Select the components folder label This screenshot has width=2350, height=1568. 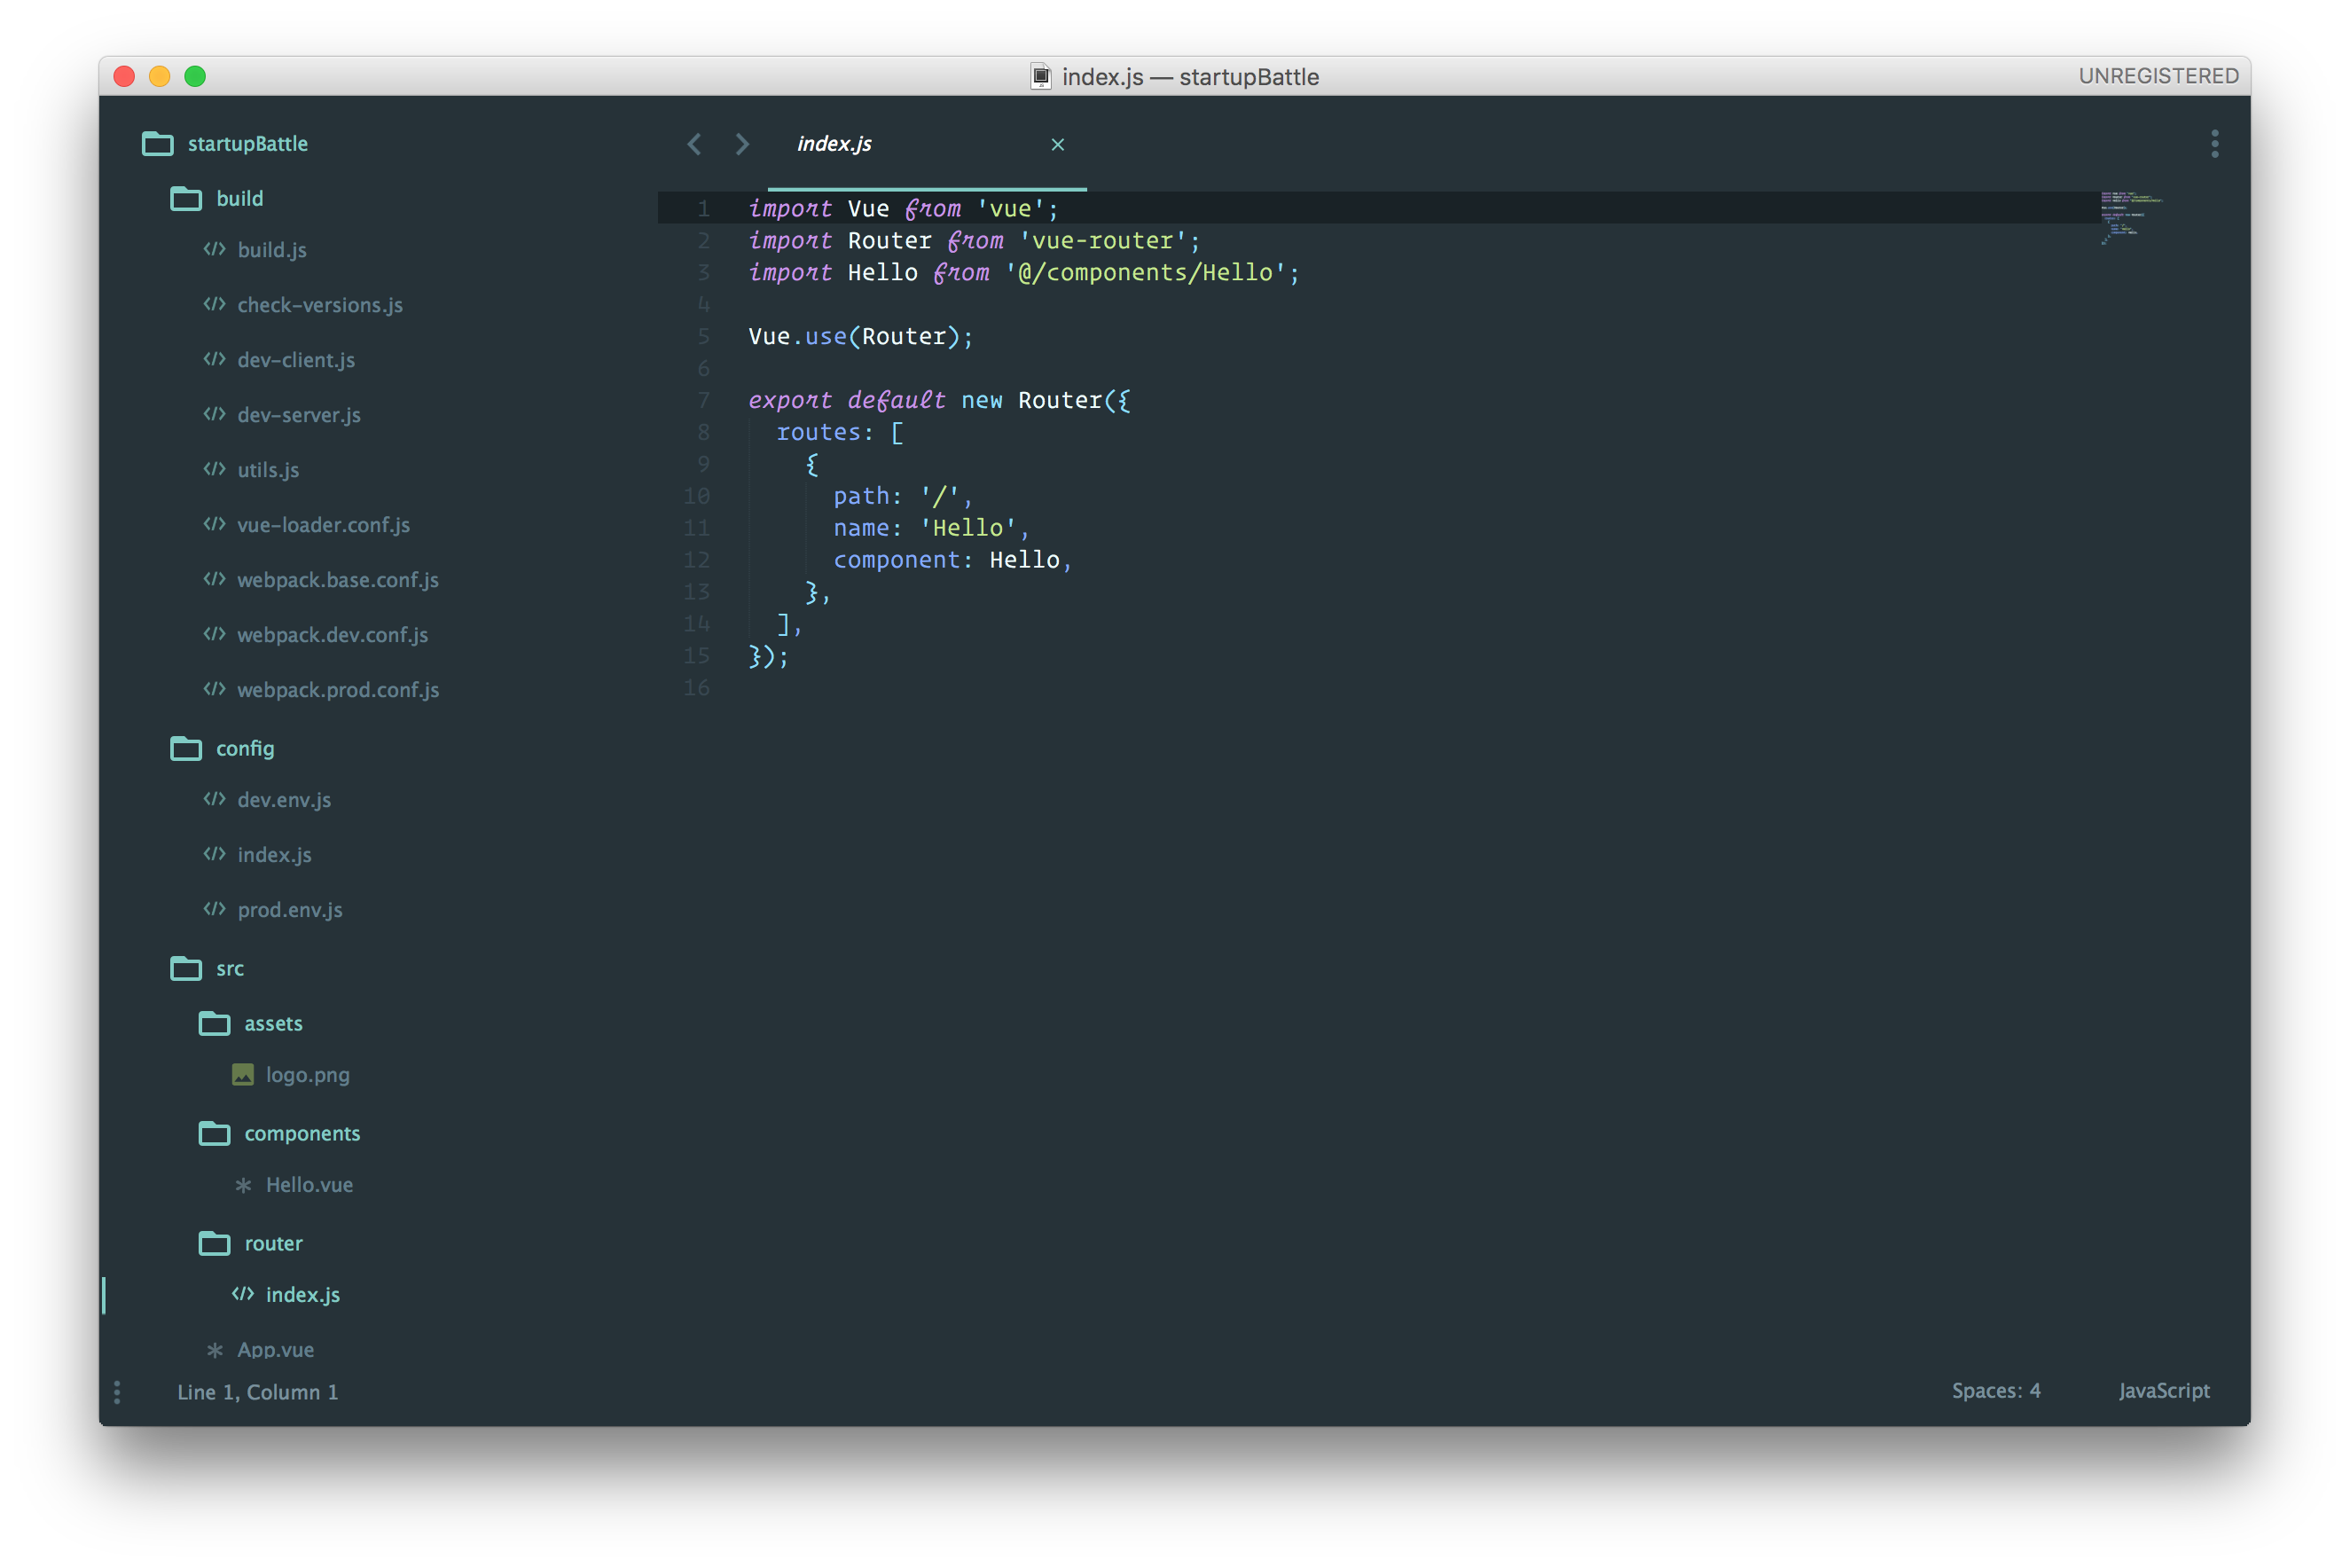point(302,1134)
